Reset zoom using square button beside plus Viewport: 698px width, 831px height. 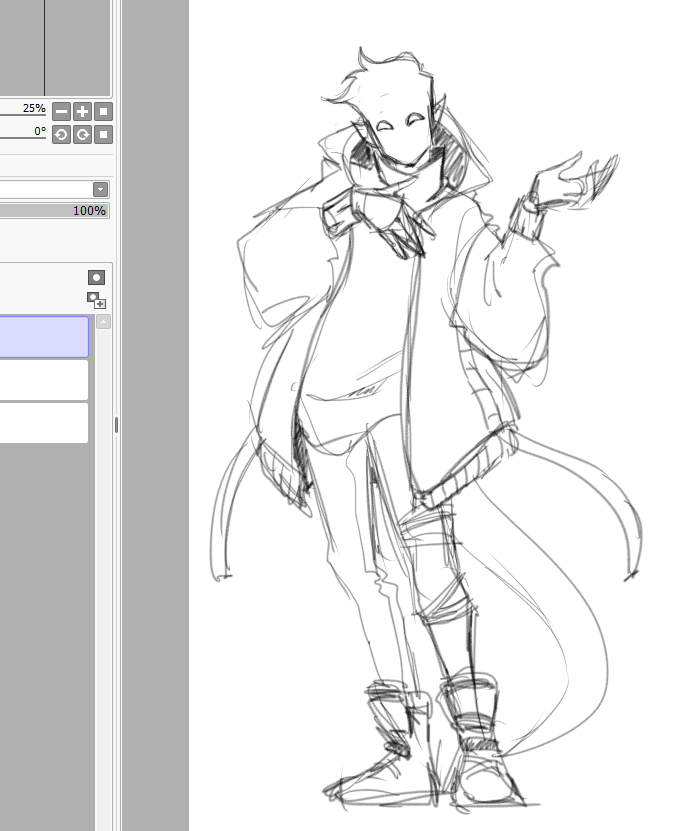pos(103,112)
